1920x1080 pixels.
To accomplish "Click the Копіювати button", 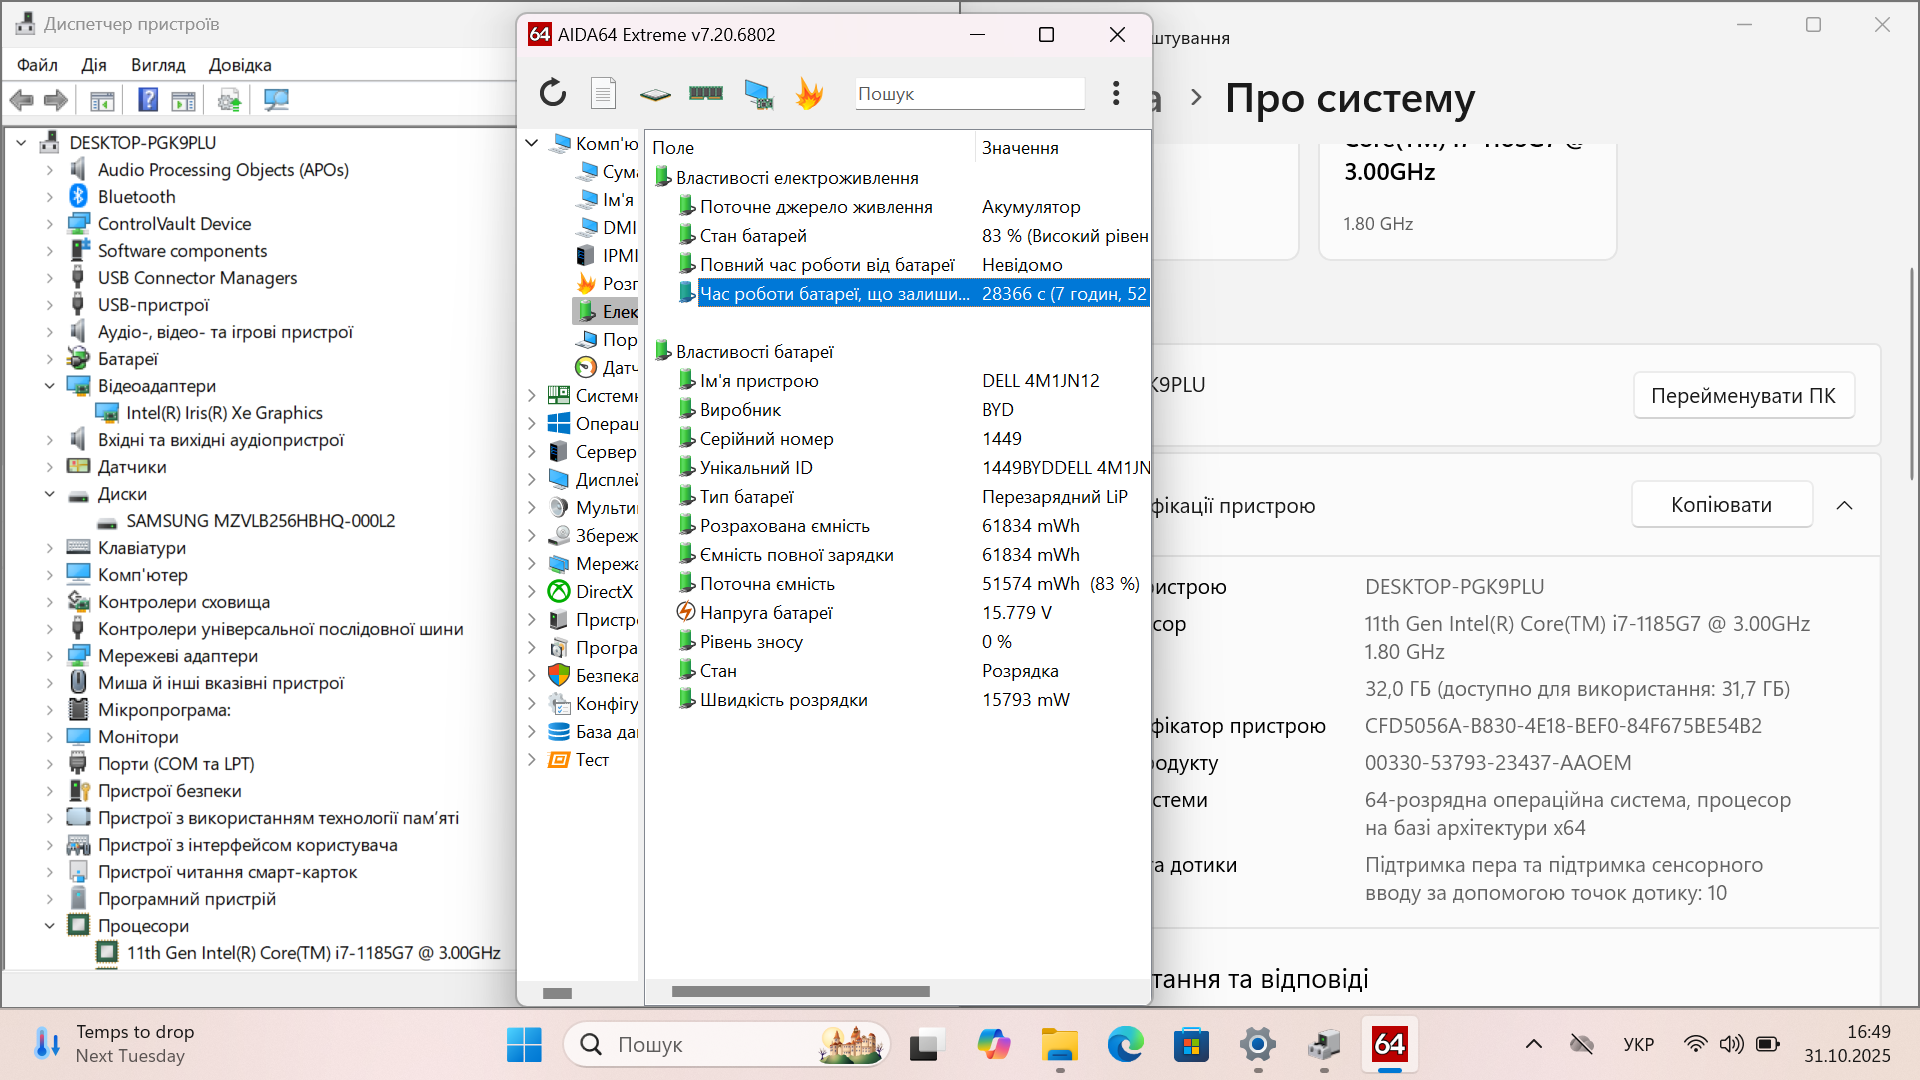I will coord(1721,505).
